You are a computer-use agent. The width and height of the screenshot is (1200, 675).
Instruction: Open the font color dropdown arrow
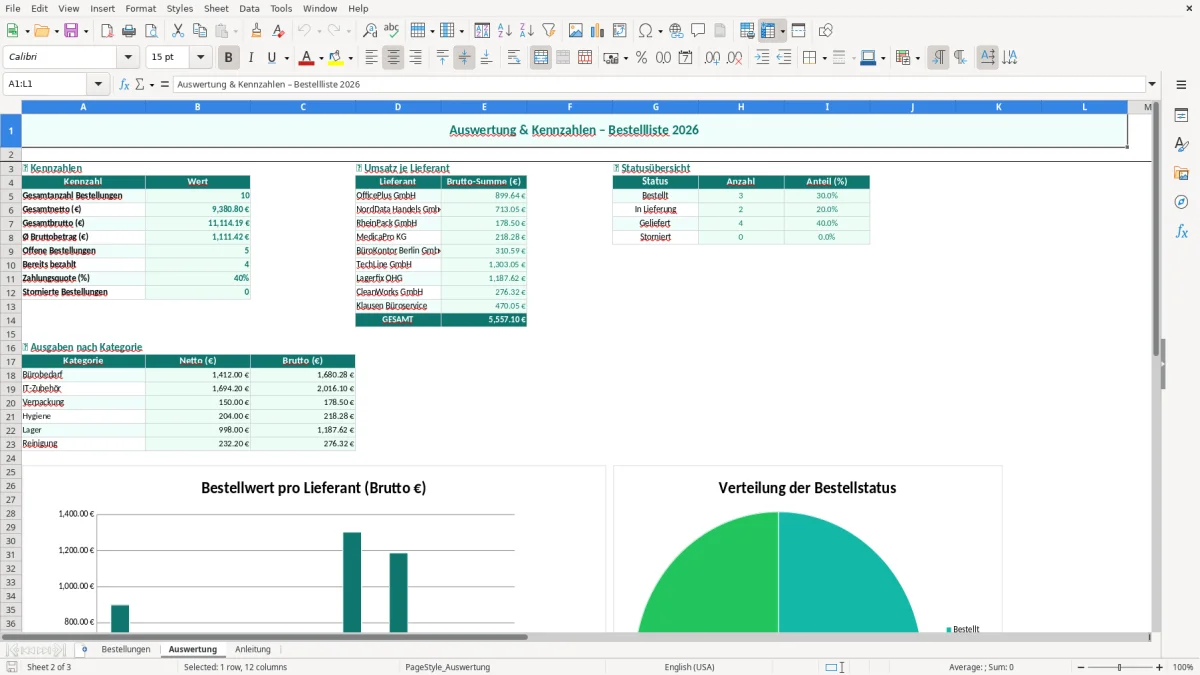(x=320, y=58)
